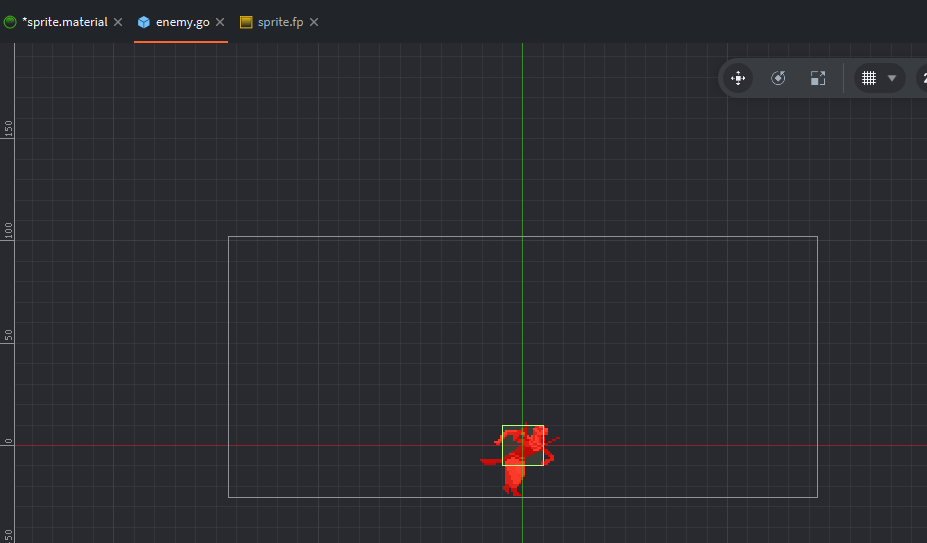This screenshot has height=543, width=927.
Task: Switch to the sprite.fp tab
Action: coord(280,22)
